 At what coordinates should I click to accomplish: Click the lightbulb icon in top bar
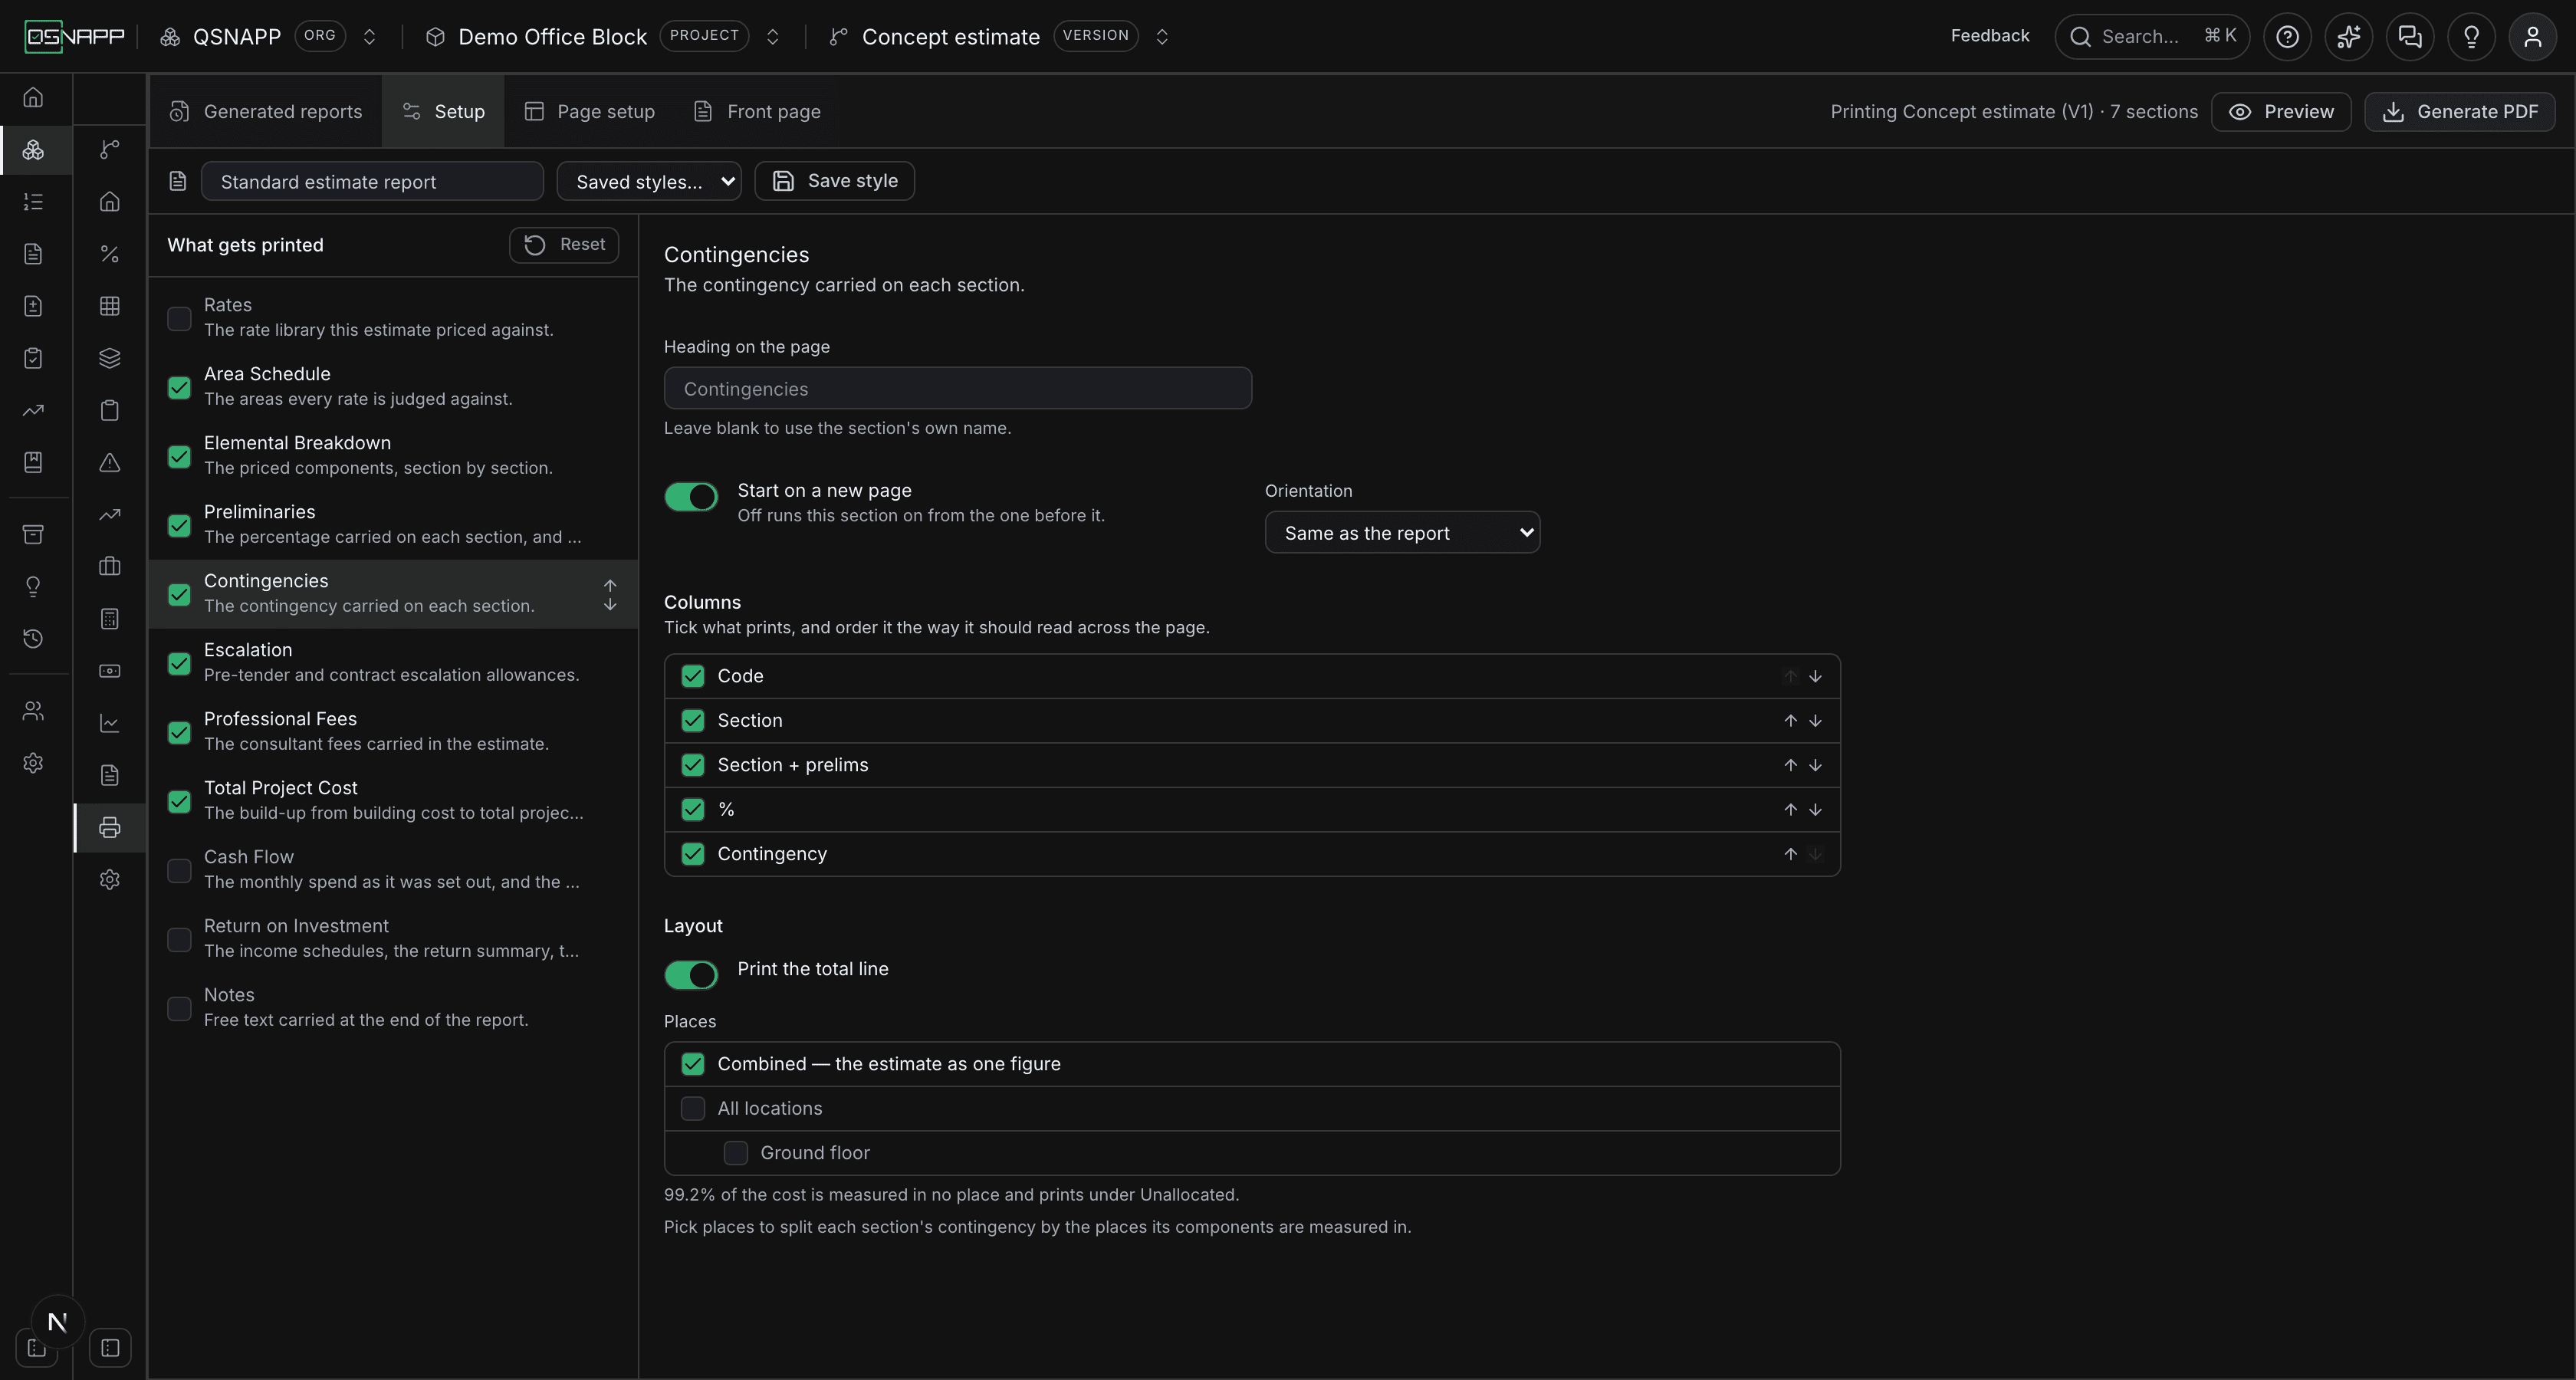pyautogui.click(x=2471, y=37)
